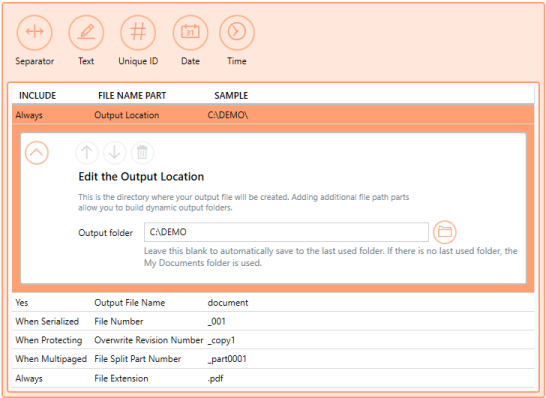546x398 pixels.
Task: Select the File Extension row
Action: (273, 378)
